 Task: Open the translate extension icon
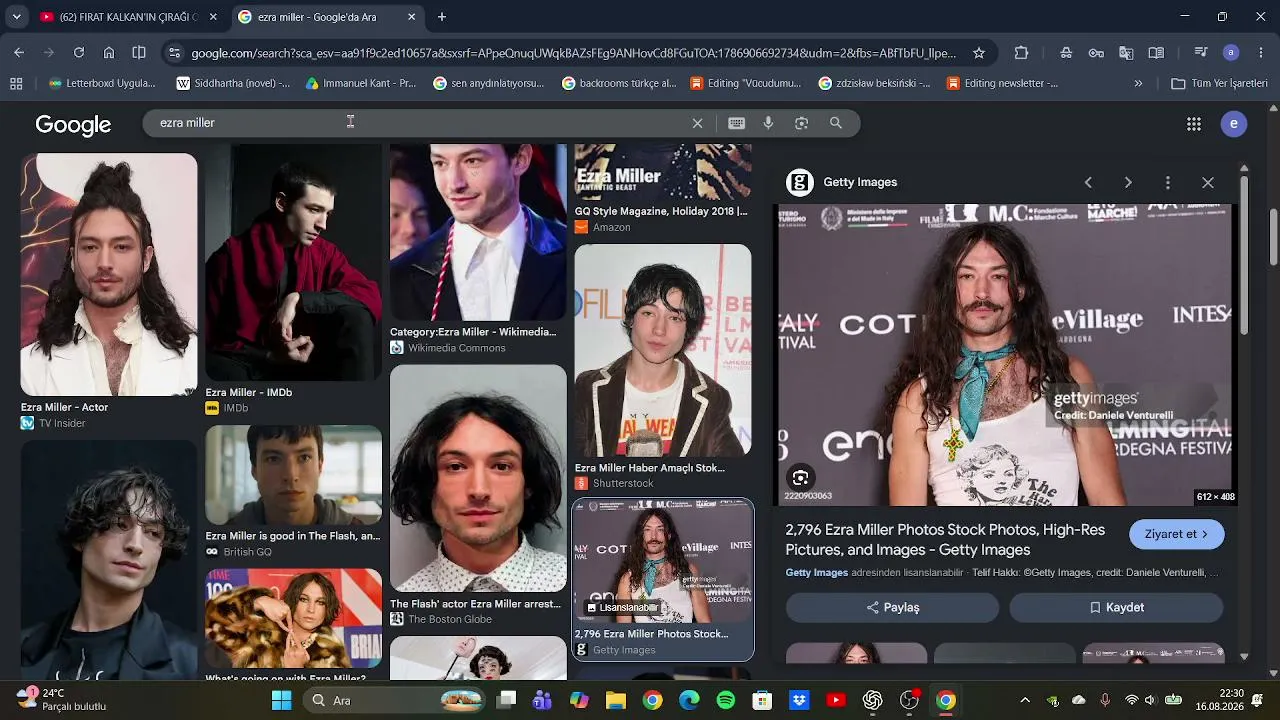(1126, 53)
